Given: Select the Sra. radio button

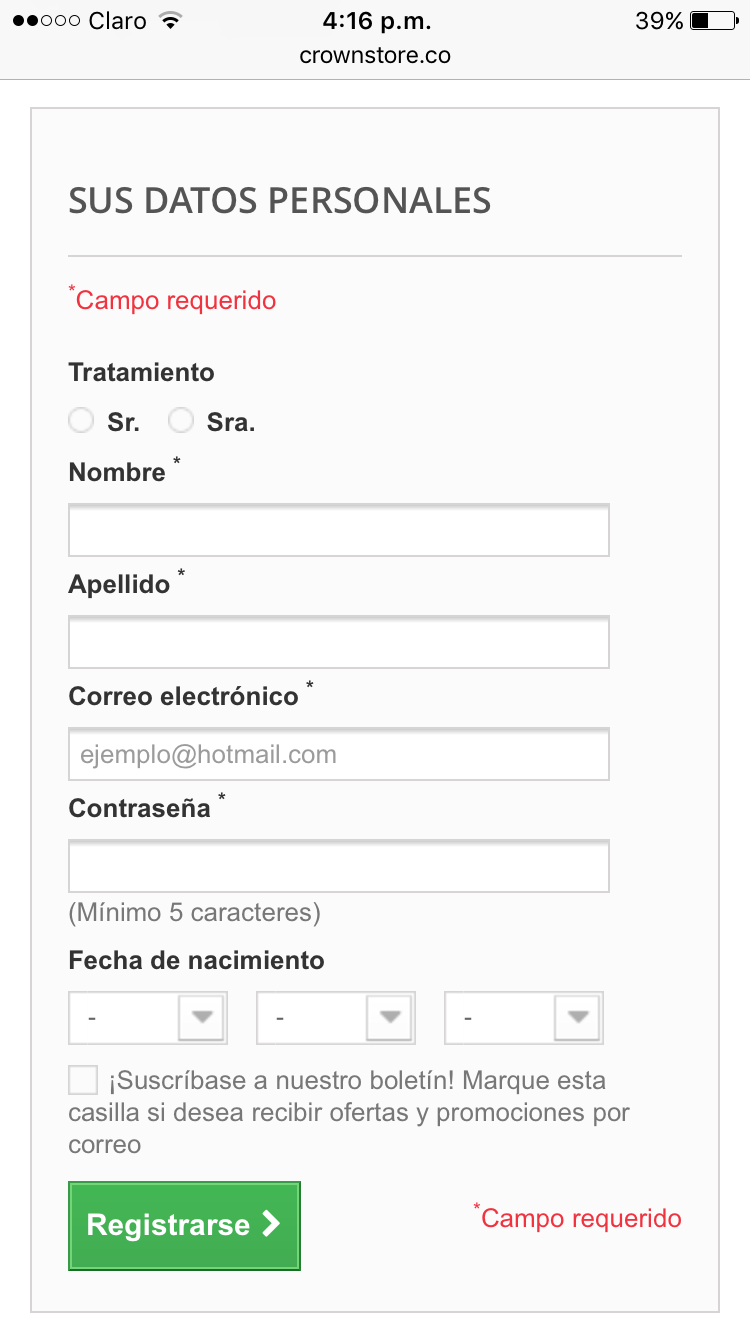Looking at the screenshot, I should pos(181,421).
